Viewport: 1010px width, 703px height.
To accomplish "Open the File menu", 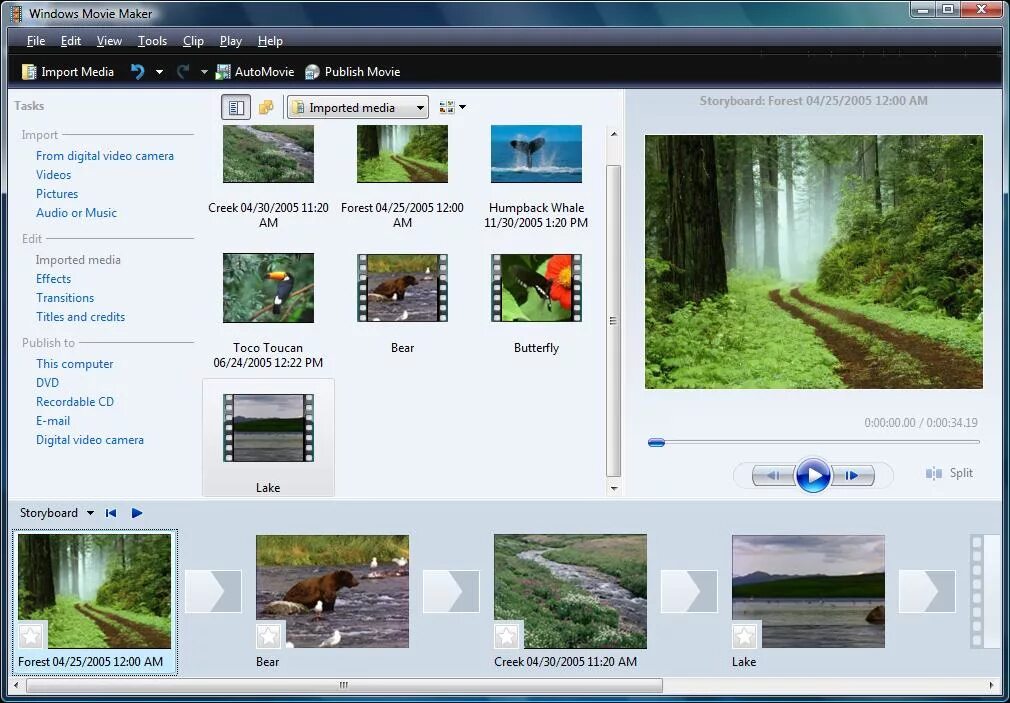I will click(36, 41).
